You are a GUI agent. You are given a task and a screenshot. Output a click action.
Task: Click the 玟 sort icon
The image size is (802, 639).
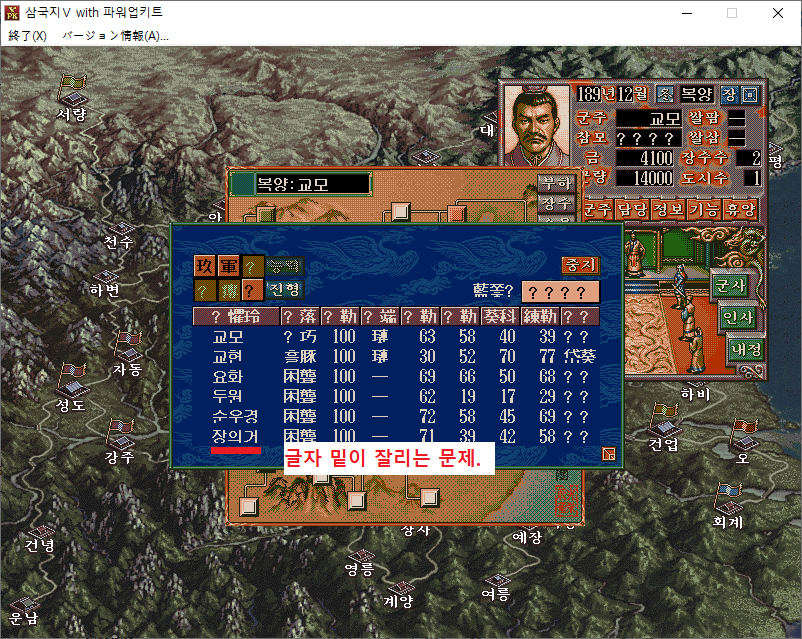[204, 266]
